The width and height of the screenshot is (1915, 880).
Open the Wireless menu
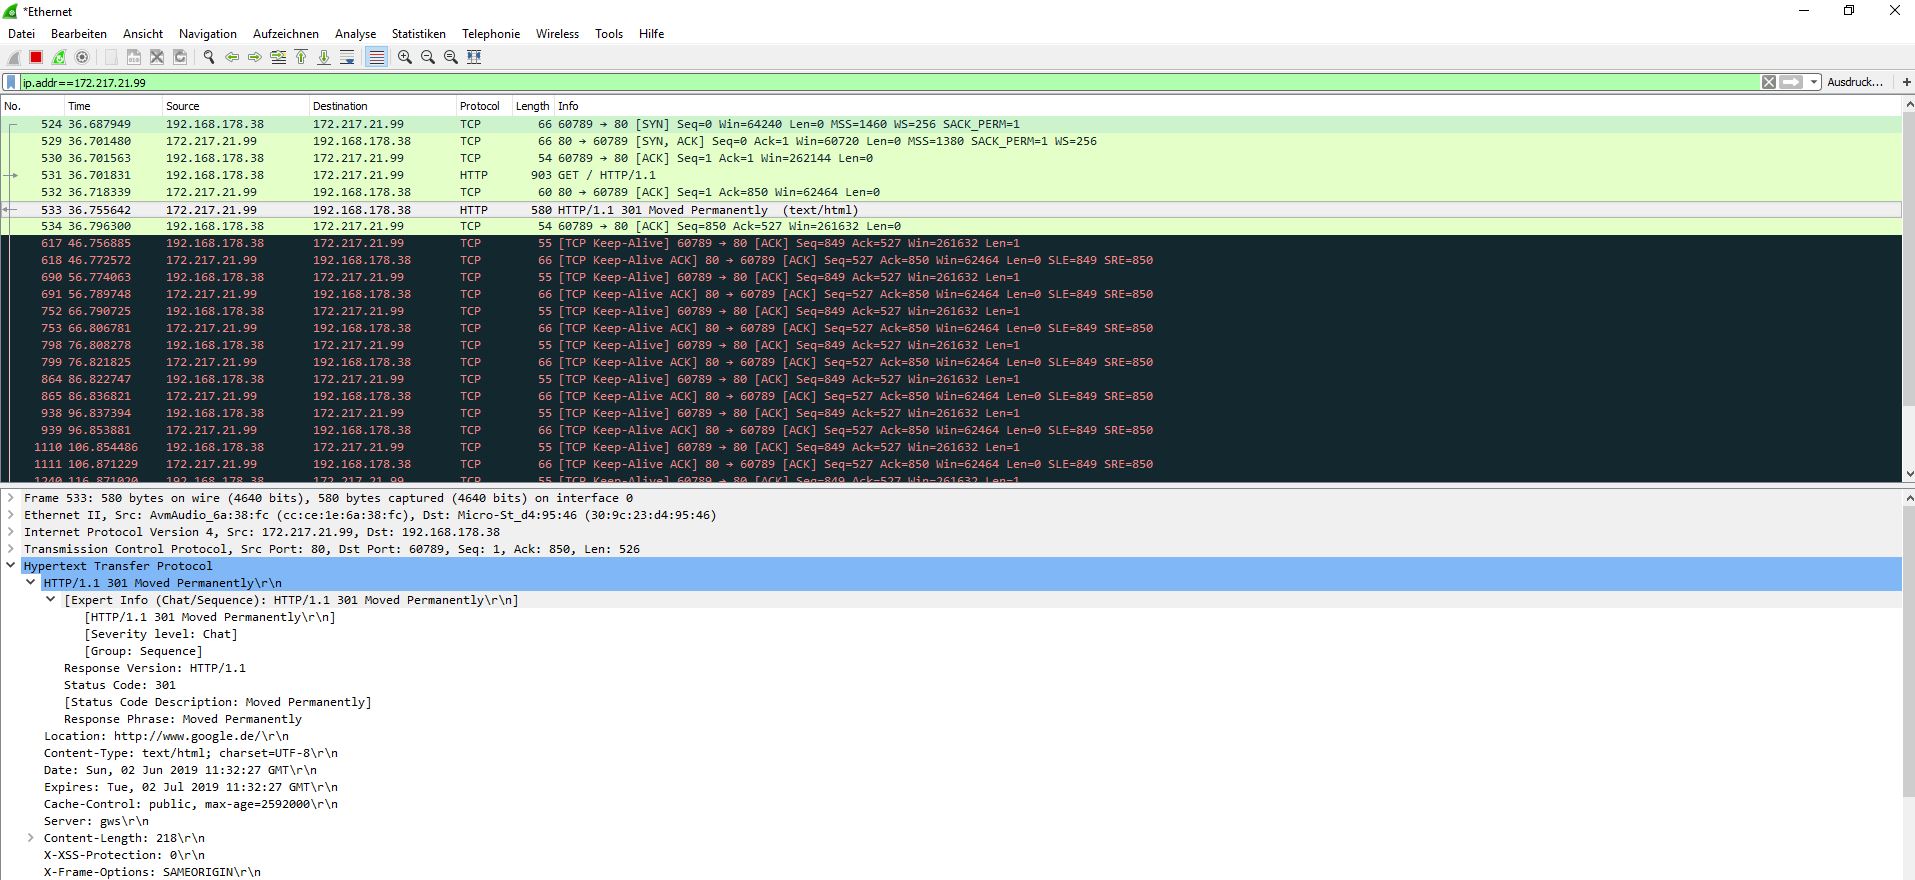pos(557,34)
